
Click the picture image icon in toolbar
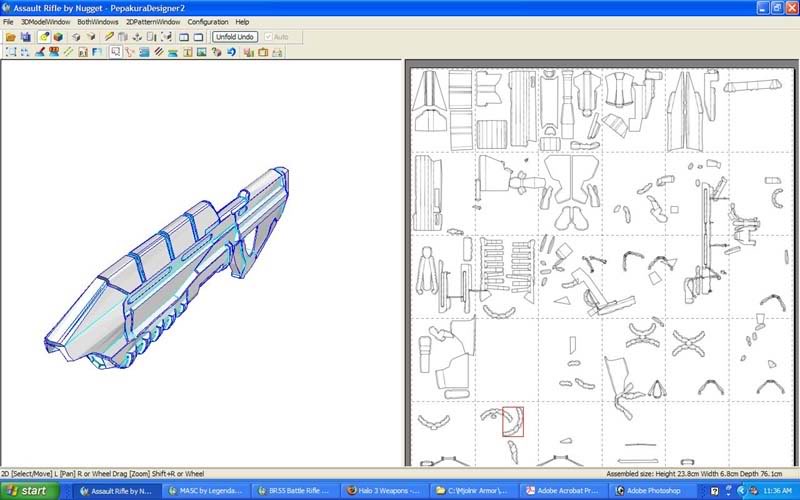point(202,52)
